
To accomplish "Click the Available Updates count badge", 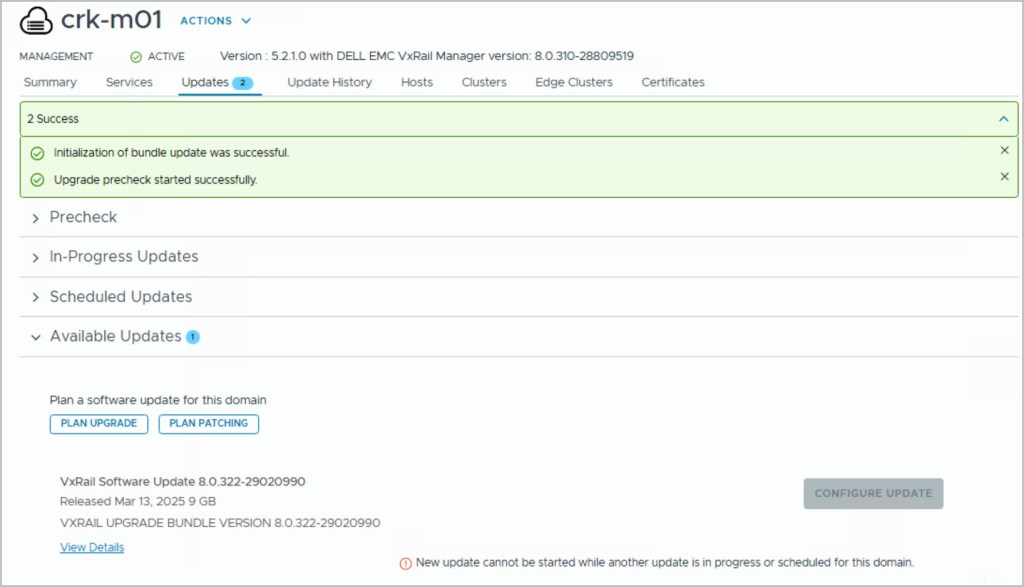I will [193, 337].
